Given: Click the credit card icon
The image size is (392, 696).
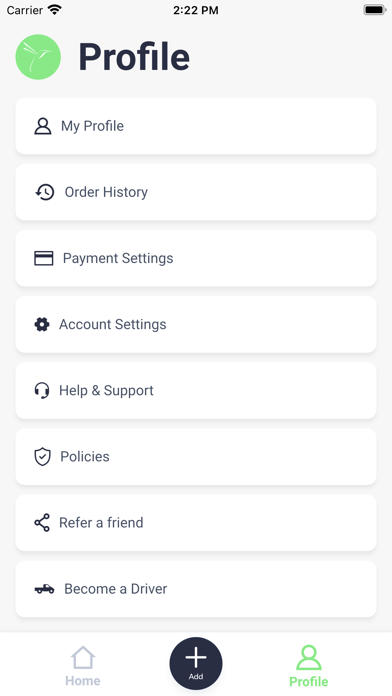Looking at the screenshot, I should tap(44, 258).
